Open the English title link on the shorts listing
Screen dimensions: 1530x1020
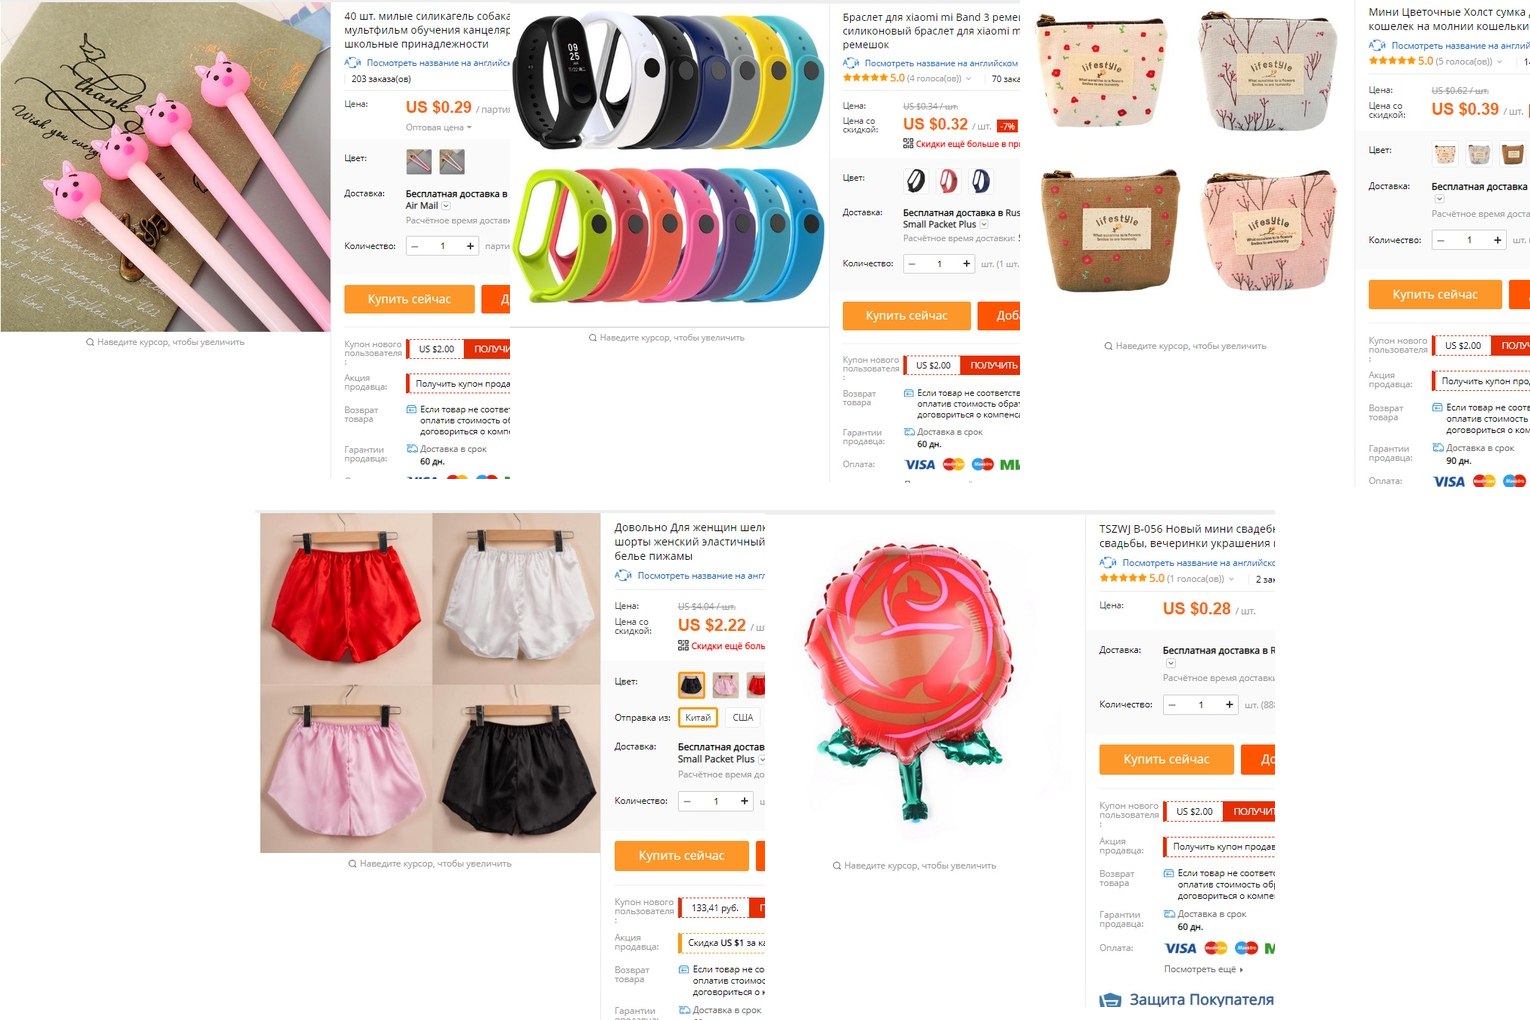(x=700, y=576)
